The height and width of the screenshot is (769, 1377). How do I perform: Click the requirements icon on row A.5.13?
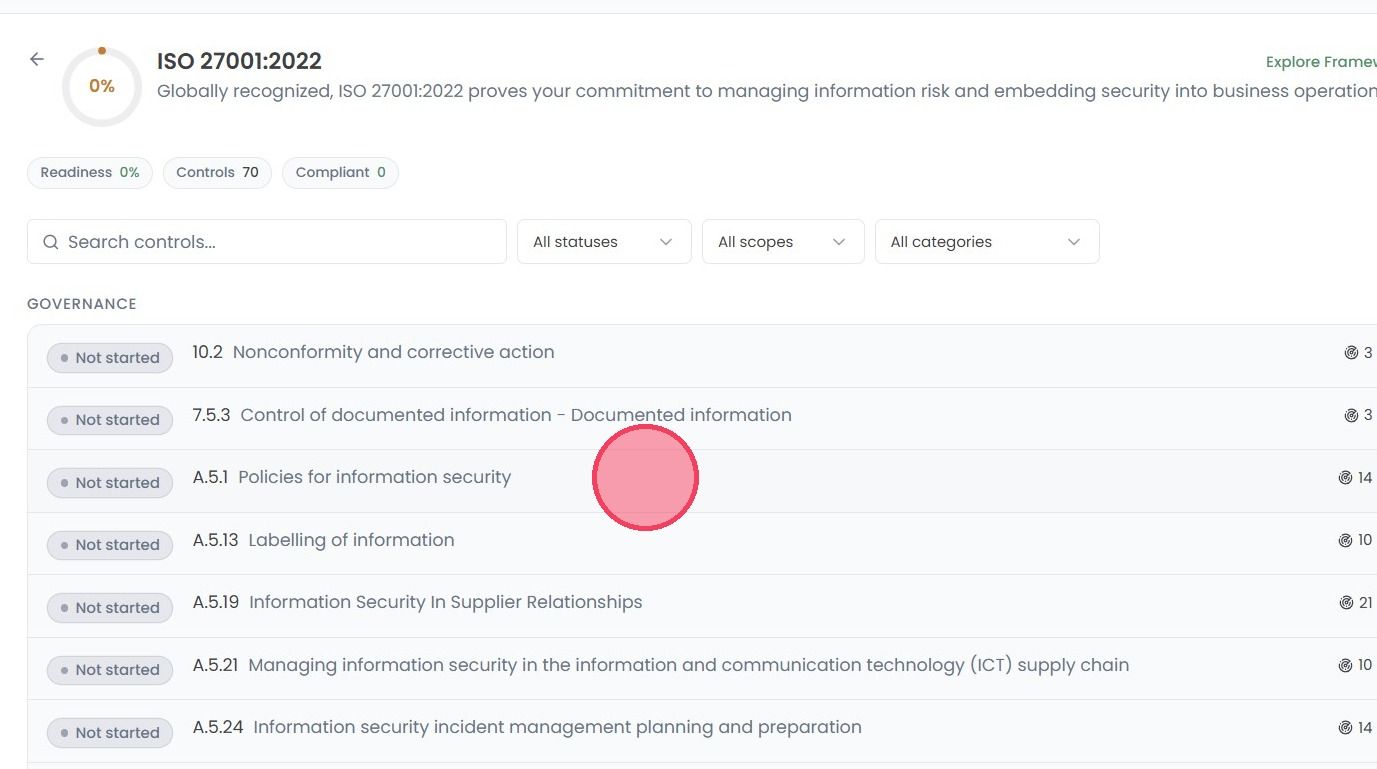pyautogui.click(x=1345, y=540)
